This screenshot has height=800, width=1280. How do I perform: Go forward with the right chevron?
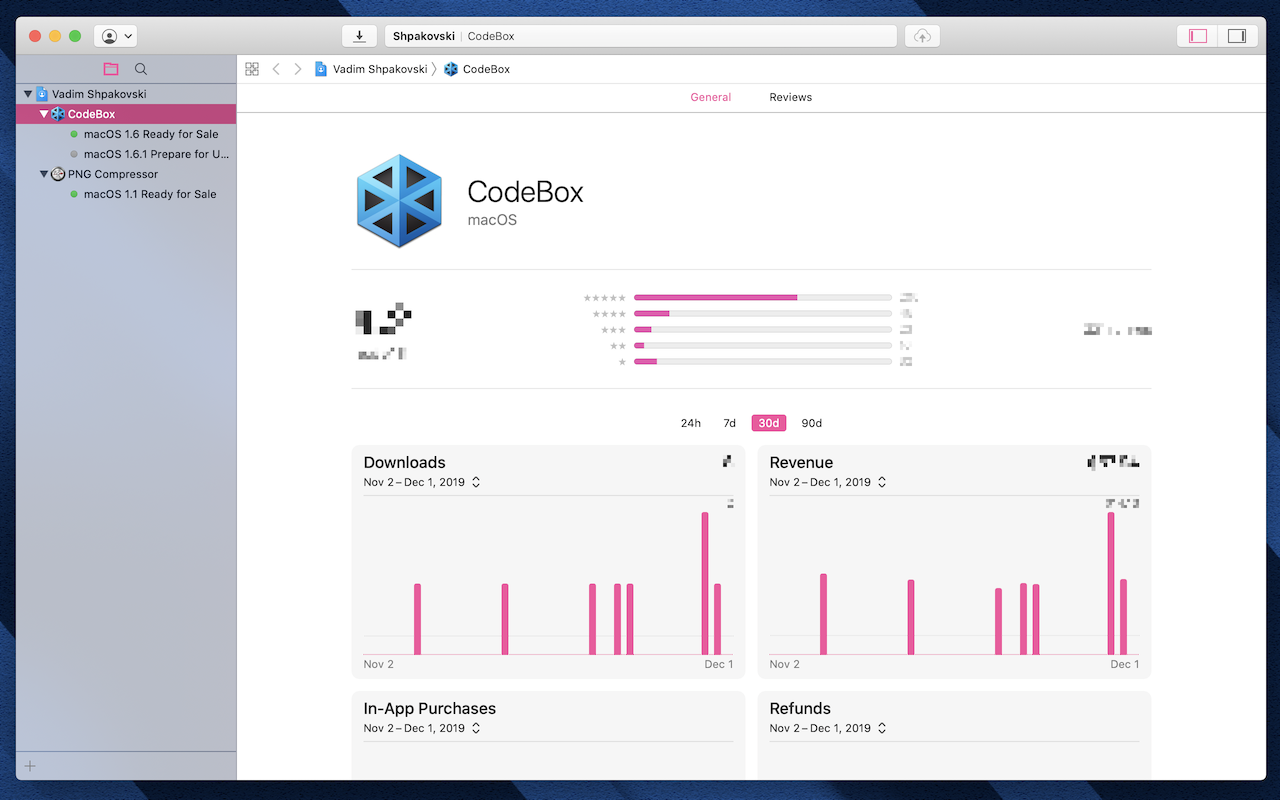[x=297, y=69]
